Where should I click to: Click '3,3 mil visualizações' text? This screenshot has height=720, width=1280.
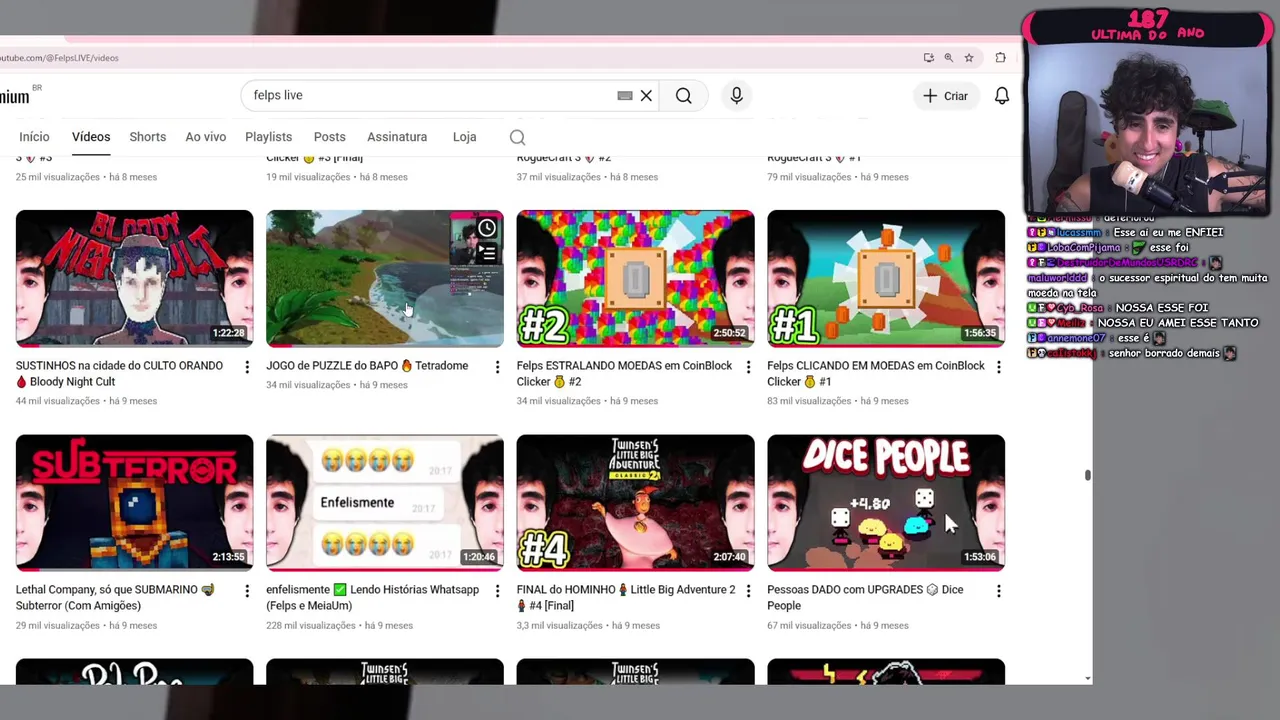560,626
